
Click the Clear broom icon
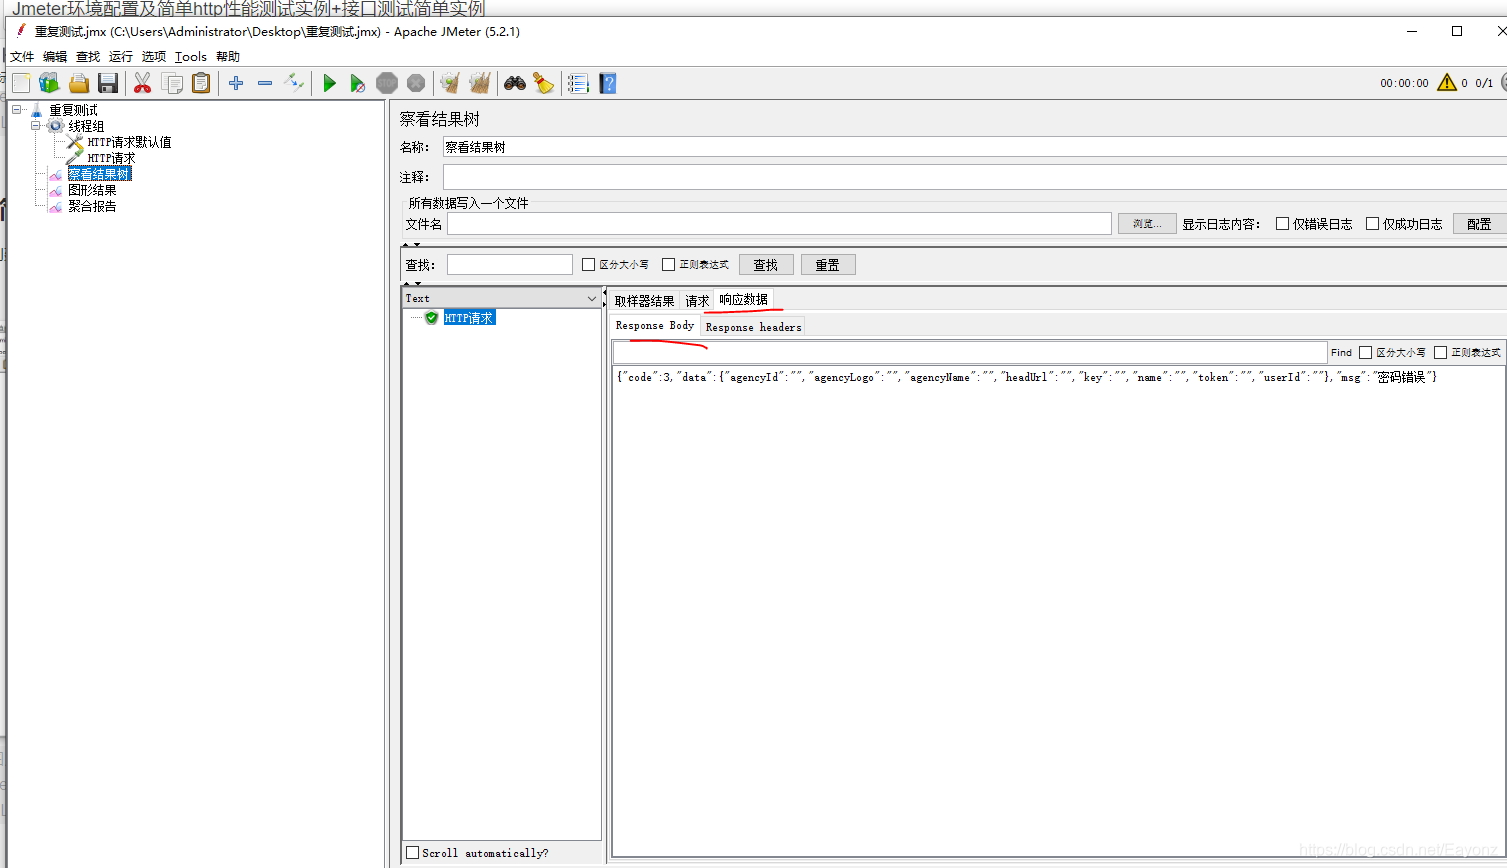[450, 83]
